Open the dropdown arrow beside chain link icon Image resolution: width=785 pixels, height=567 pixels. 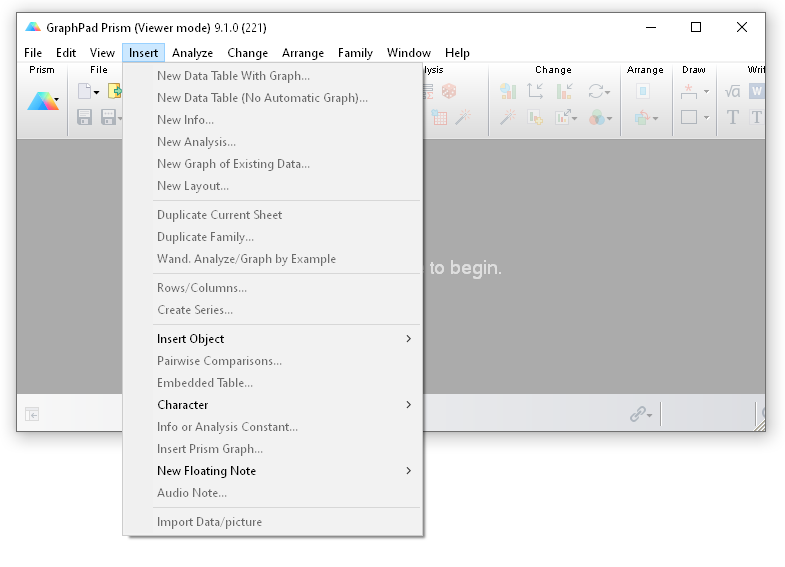click(x=649, y=415)
